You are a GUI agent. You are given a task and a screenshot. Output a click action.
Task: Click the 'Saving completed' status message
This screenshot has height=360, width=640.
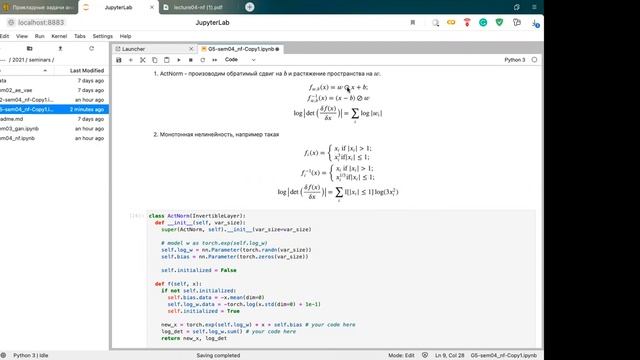[218, 356]
